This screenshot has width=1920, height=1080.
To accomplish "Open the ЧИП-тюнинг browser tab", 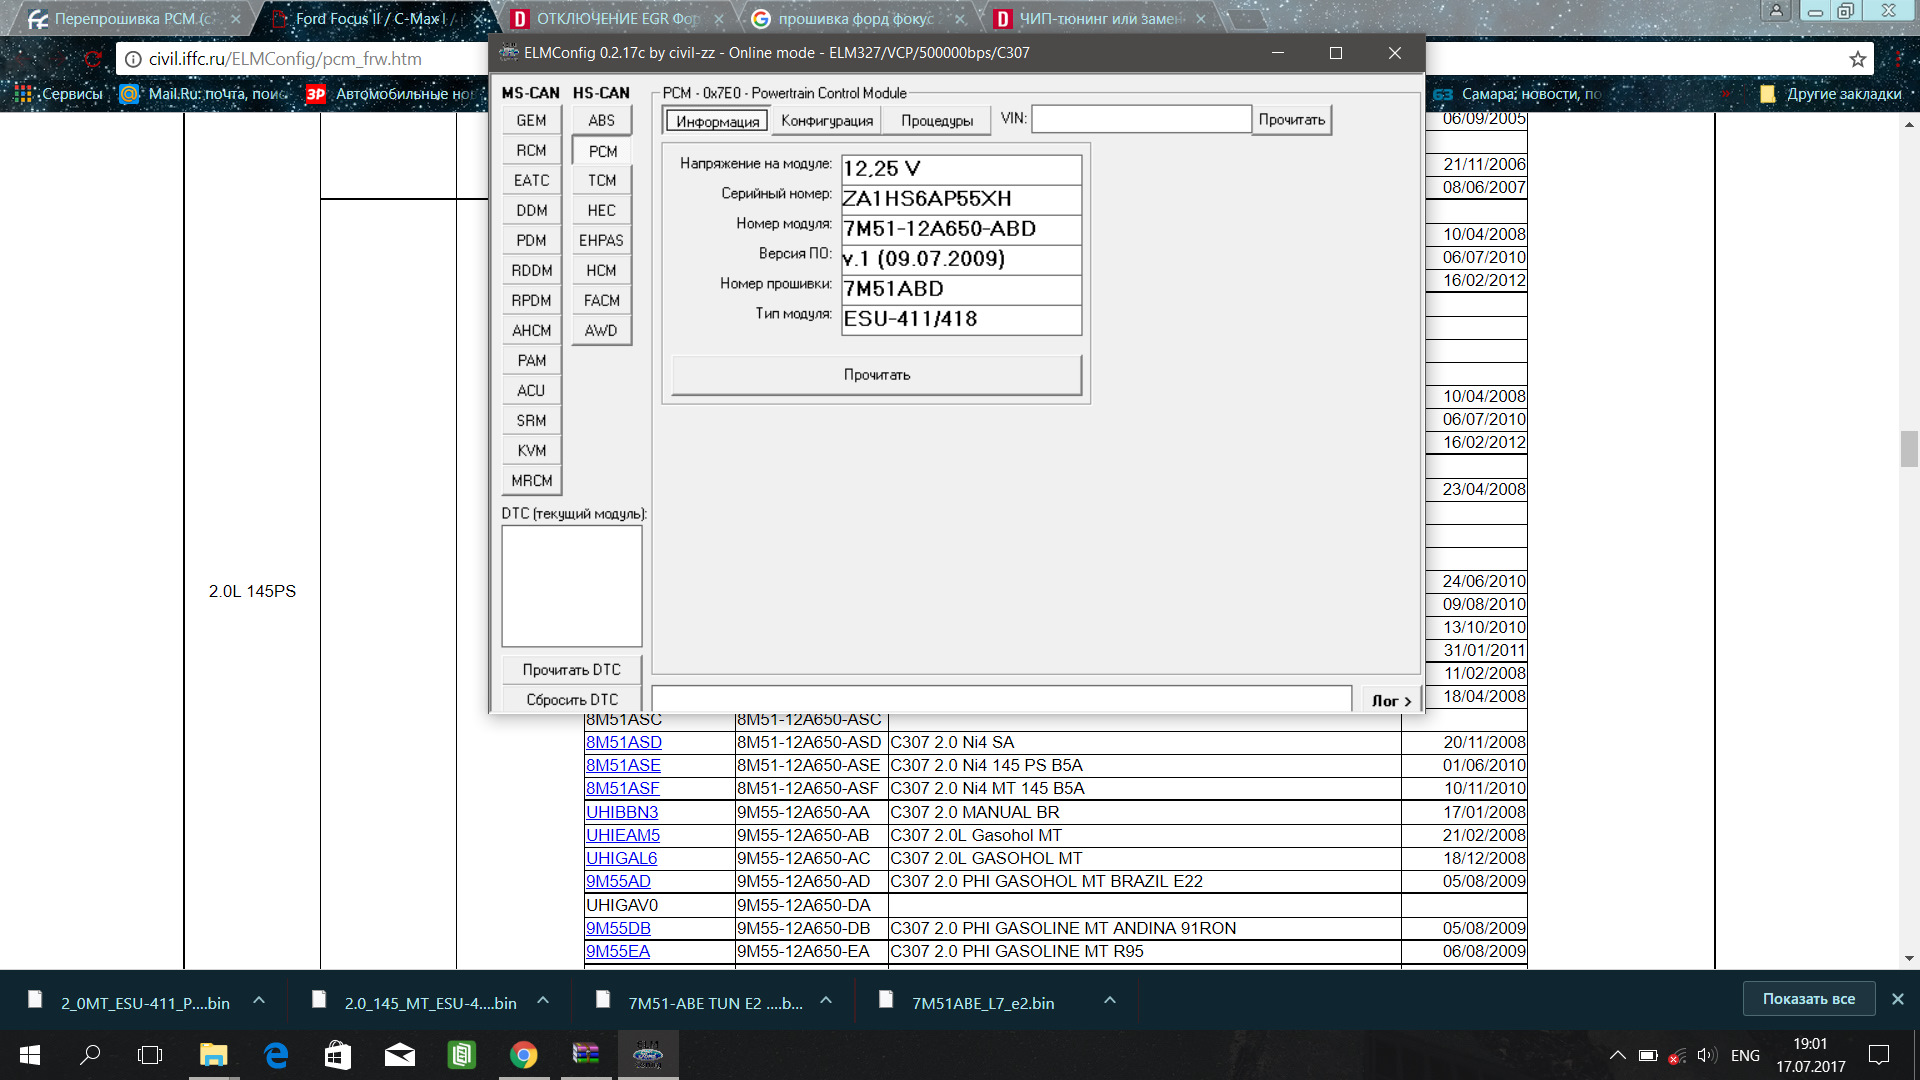I will [1100, 19].
